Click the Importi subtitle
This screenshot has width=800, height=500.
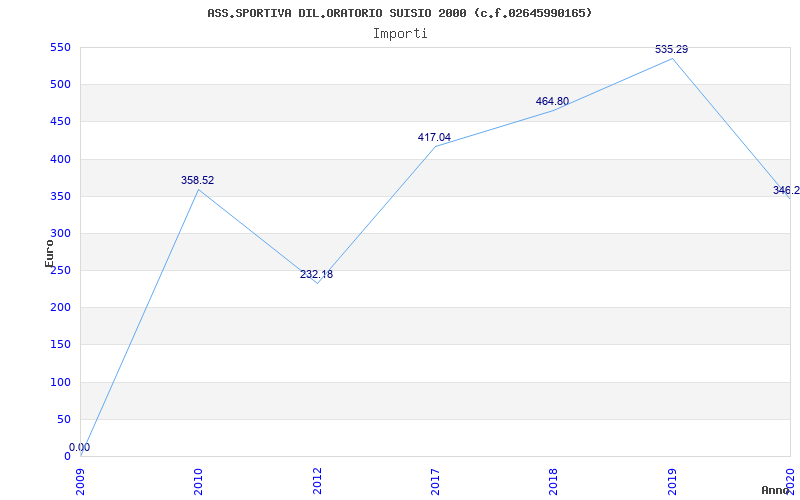(x=400, y=34)
